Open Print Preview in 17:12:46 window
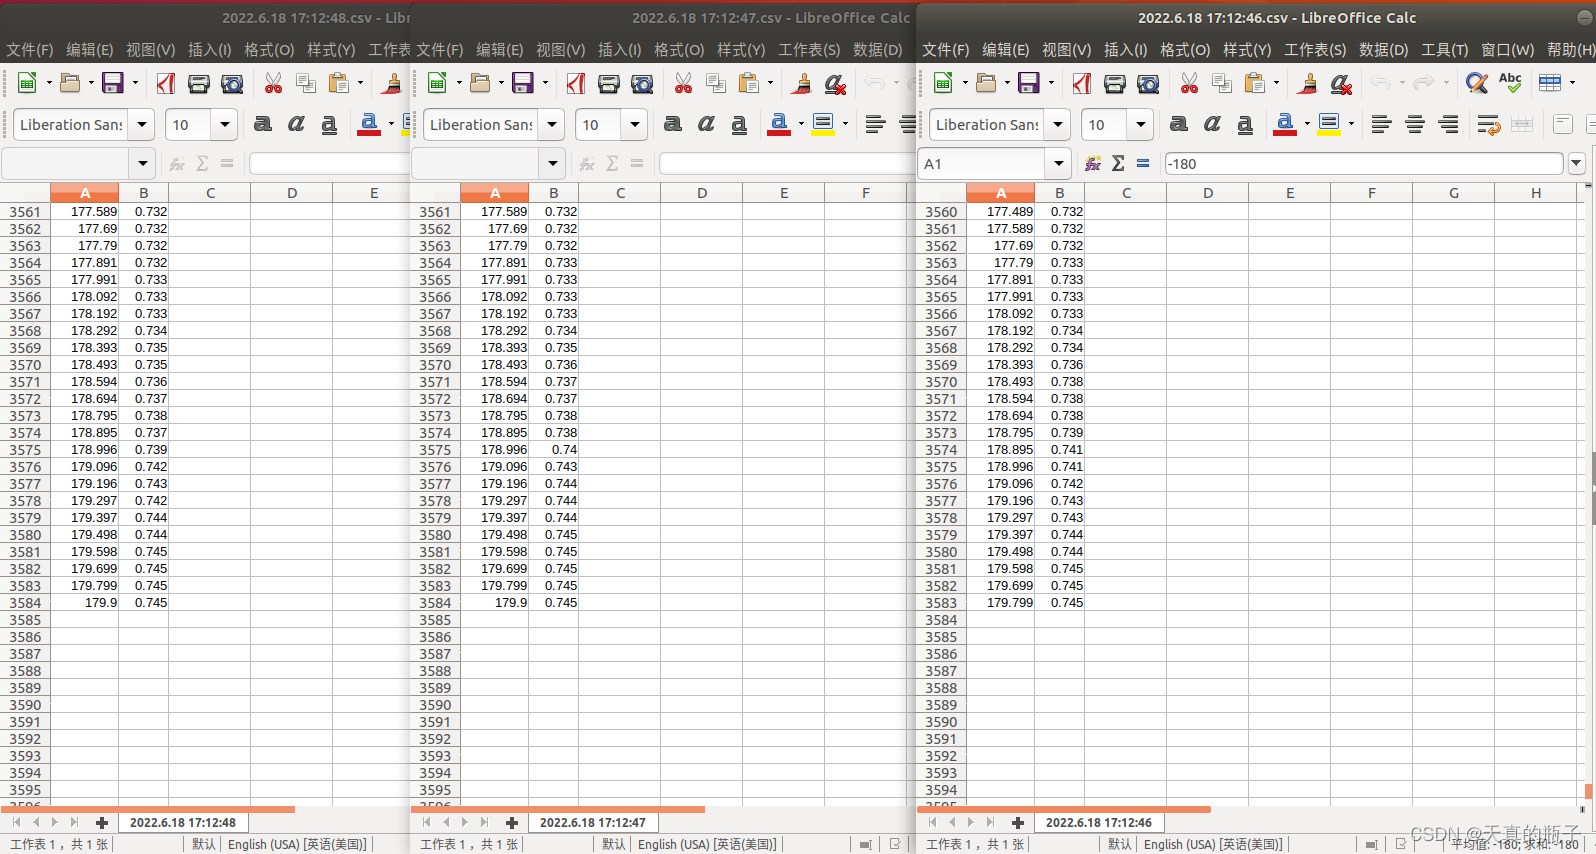The image size is (1596, 854). point(1148,83)
